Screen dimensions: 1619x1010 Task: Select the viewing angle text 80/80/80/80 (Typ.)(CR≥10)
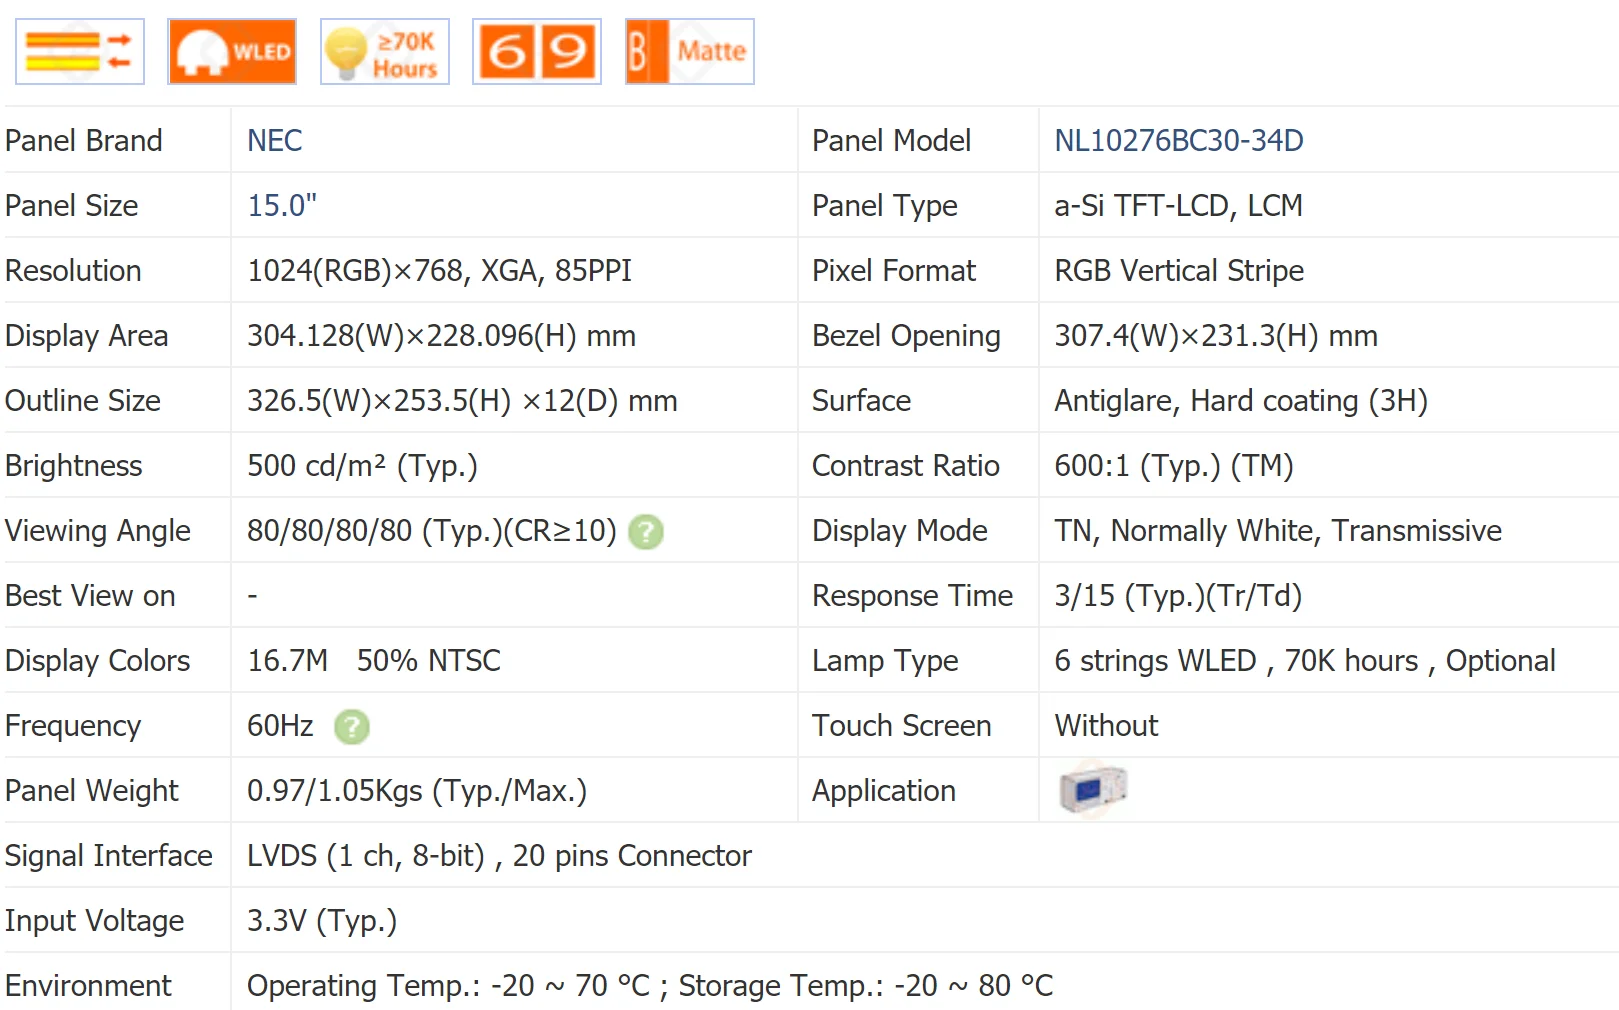tap(432, 531)
